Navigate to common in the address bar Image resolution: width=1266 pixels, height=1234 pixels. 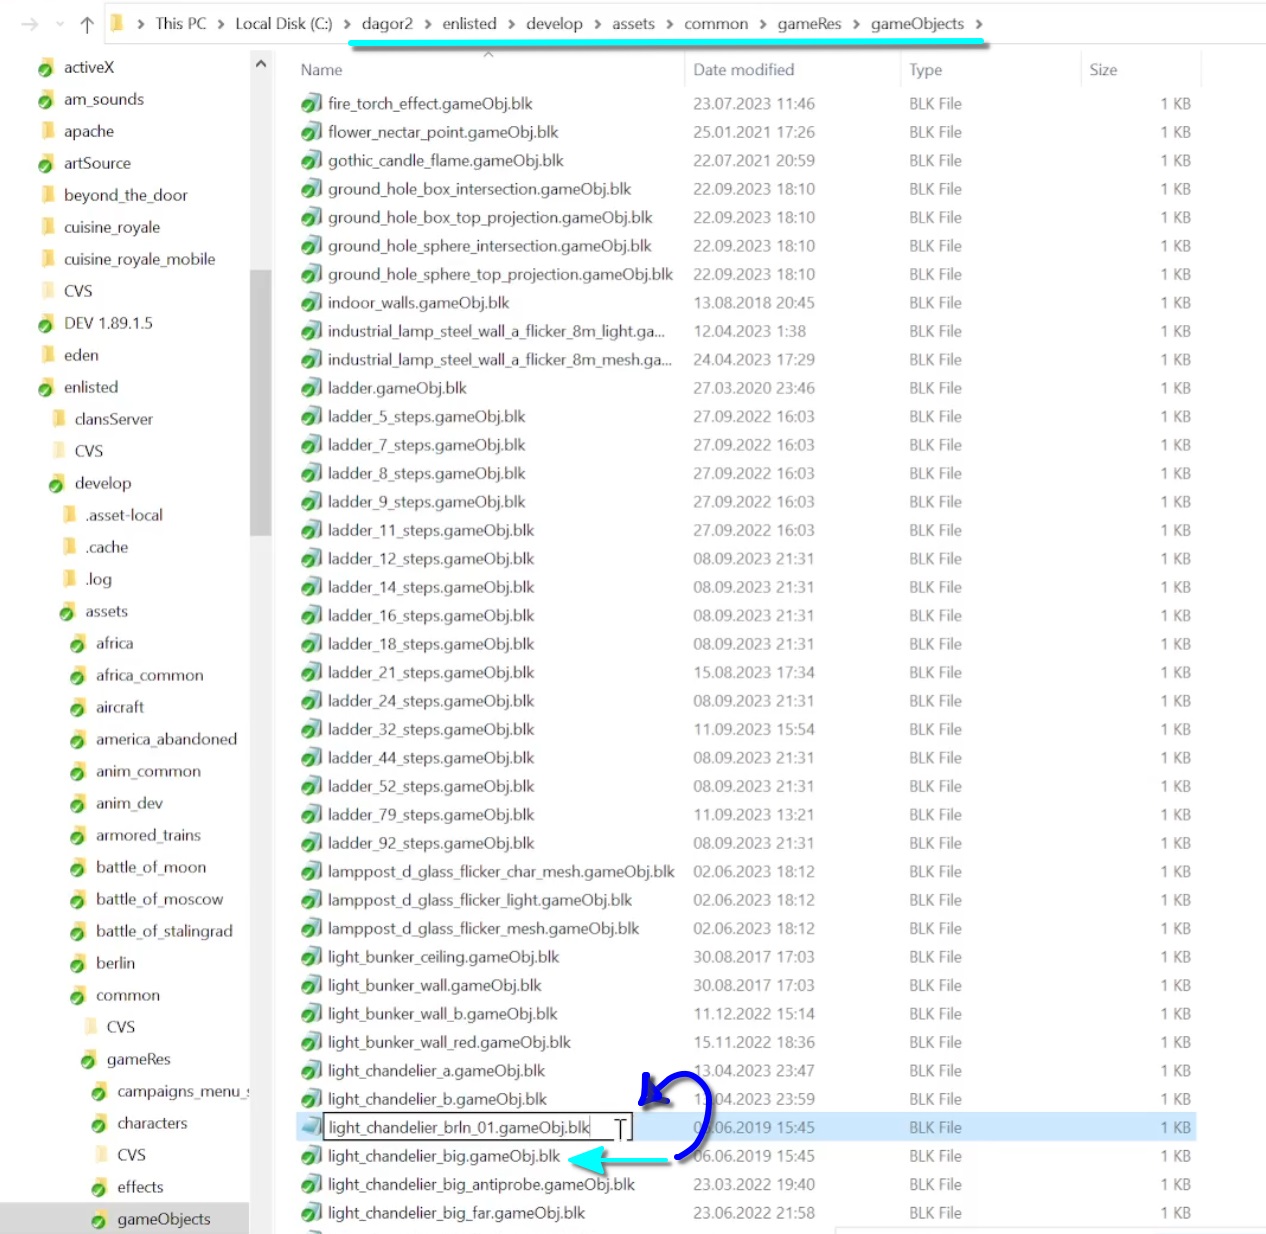[x=715, y=24]
